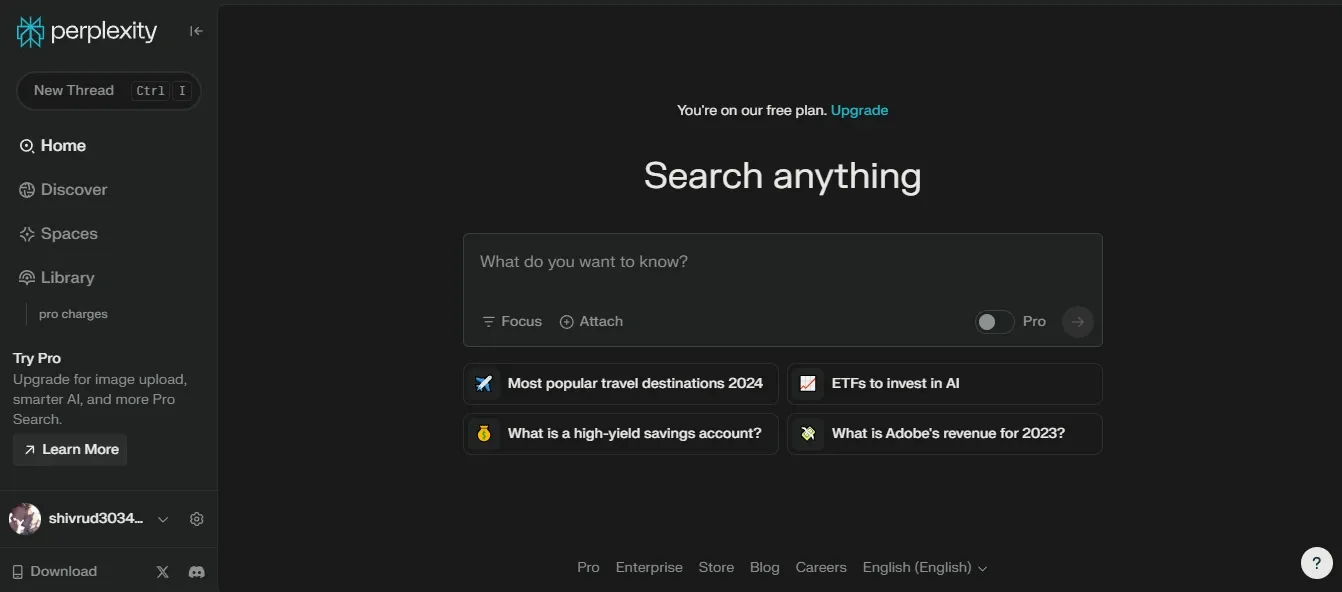Screen dimensions: 1342x592
Task: Open the Library section
Action: click(27, 277)
